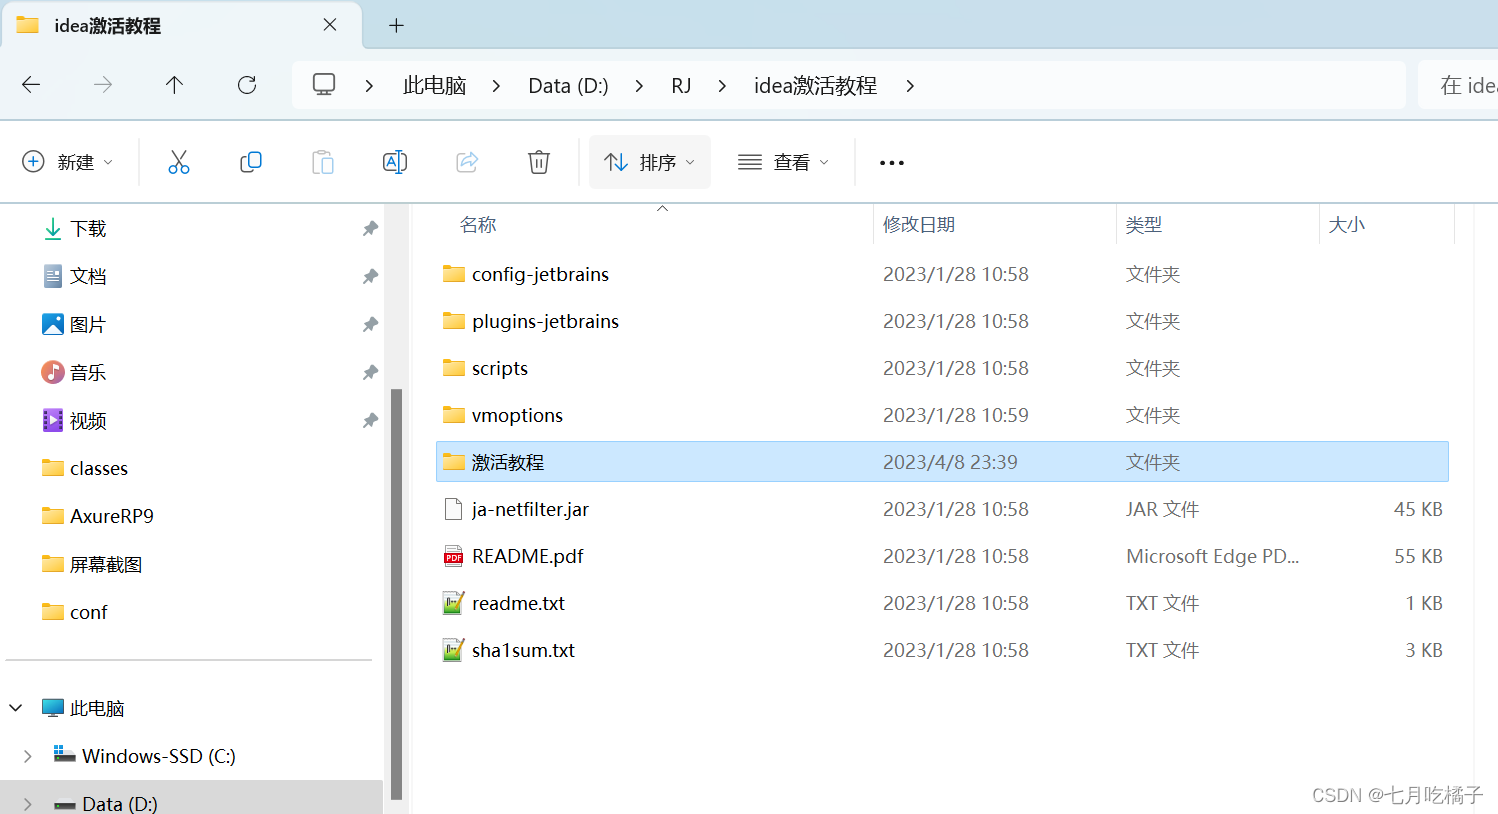Screen dimensions: 1498x814
Task: Click in the search box on the right
Action: (1458, 85)
